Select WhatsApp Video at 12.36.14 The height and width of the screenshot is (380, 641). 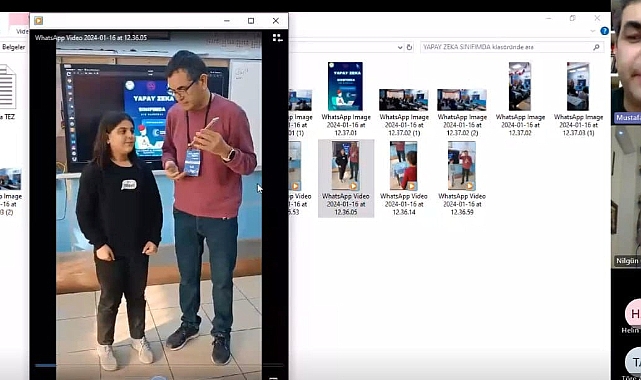pyautogui.click(x=404, y=178)
